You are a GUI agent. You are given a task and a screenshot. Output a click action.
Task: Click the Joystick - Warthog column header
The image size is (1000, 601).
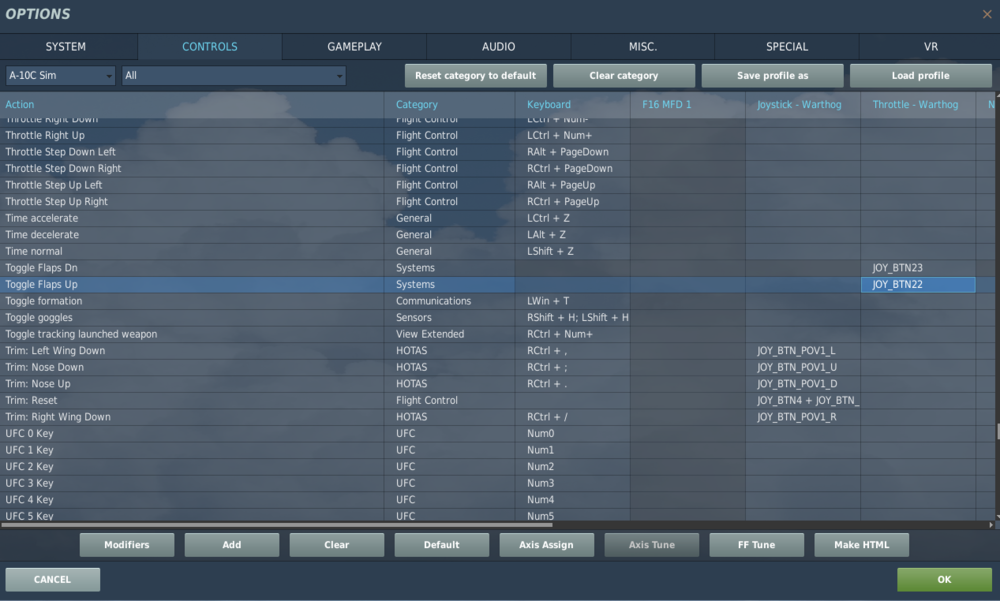coord(803,104)
